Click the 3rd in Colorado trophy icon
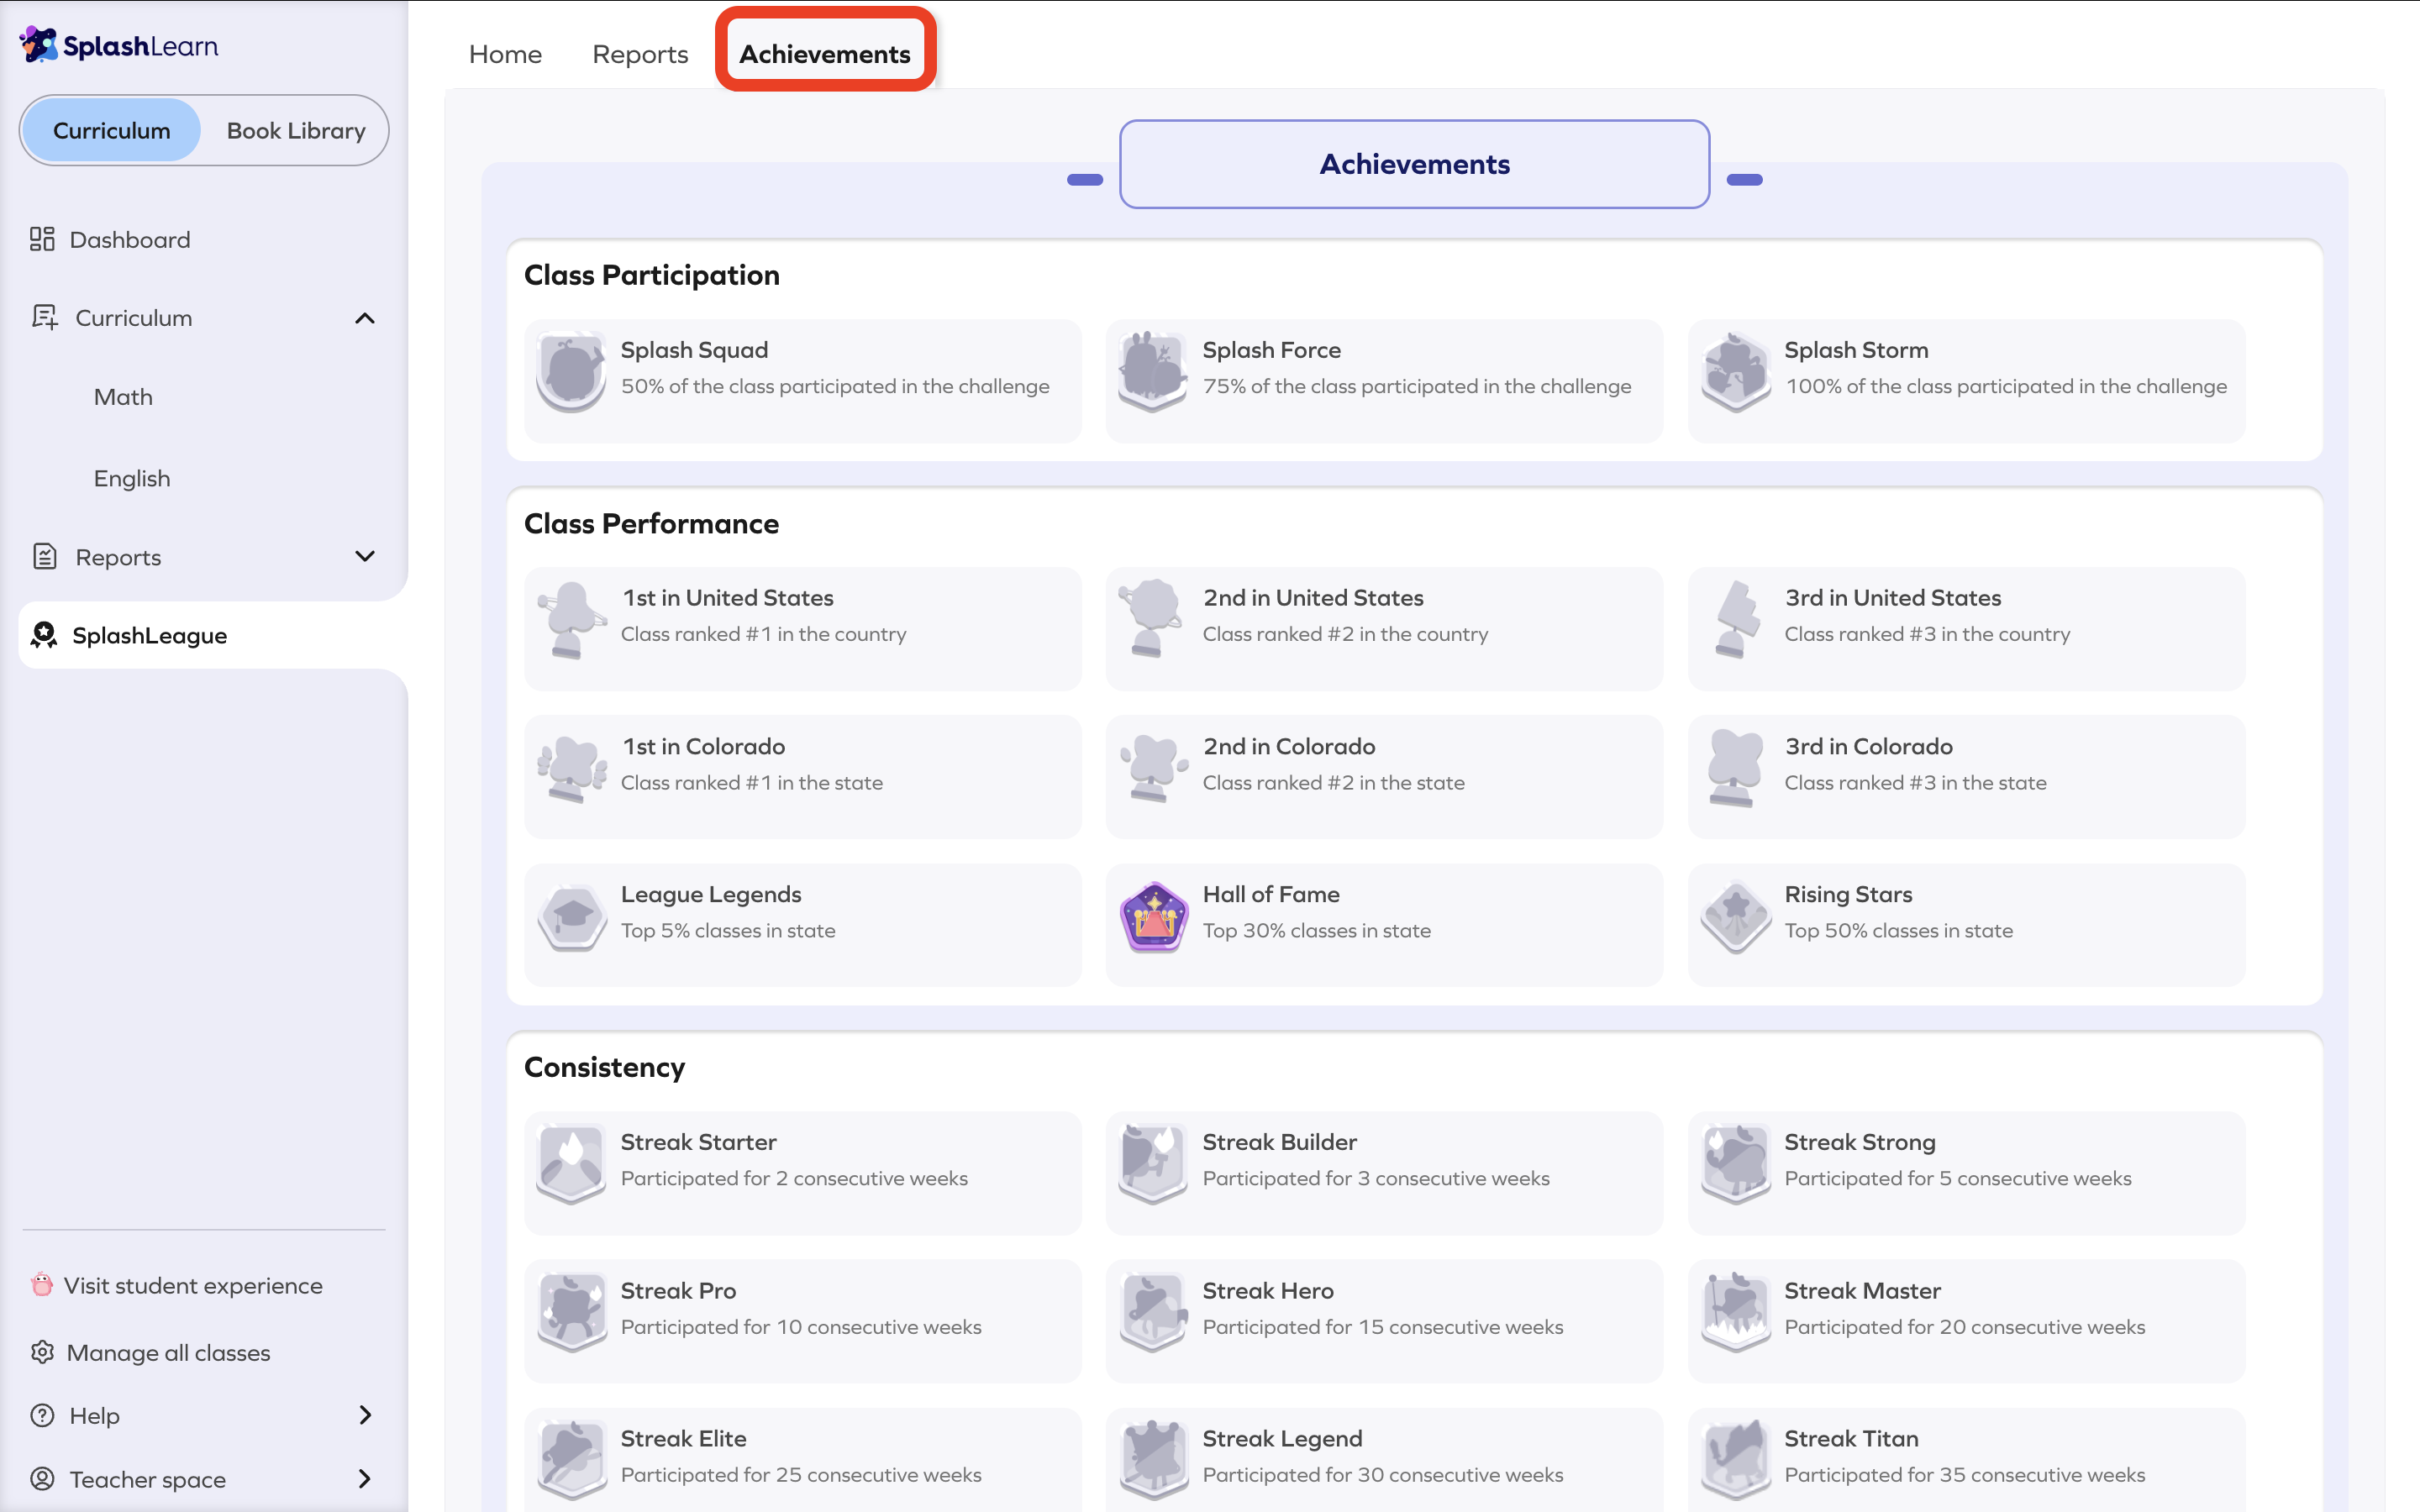Image resolution: width=2420 pixels, height=1512 pixels. click(x=1736, y=769)
